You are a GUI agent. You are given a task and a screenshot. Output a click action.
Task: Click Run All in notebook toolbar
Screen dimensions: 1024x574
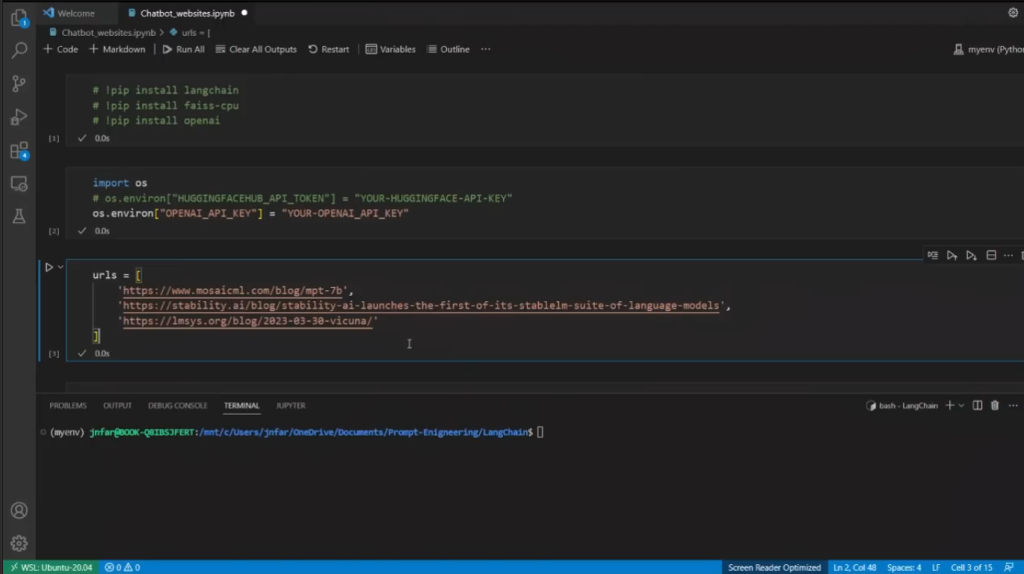(183, 49)
